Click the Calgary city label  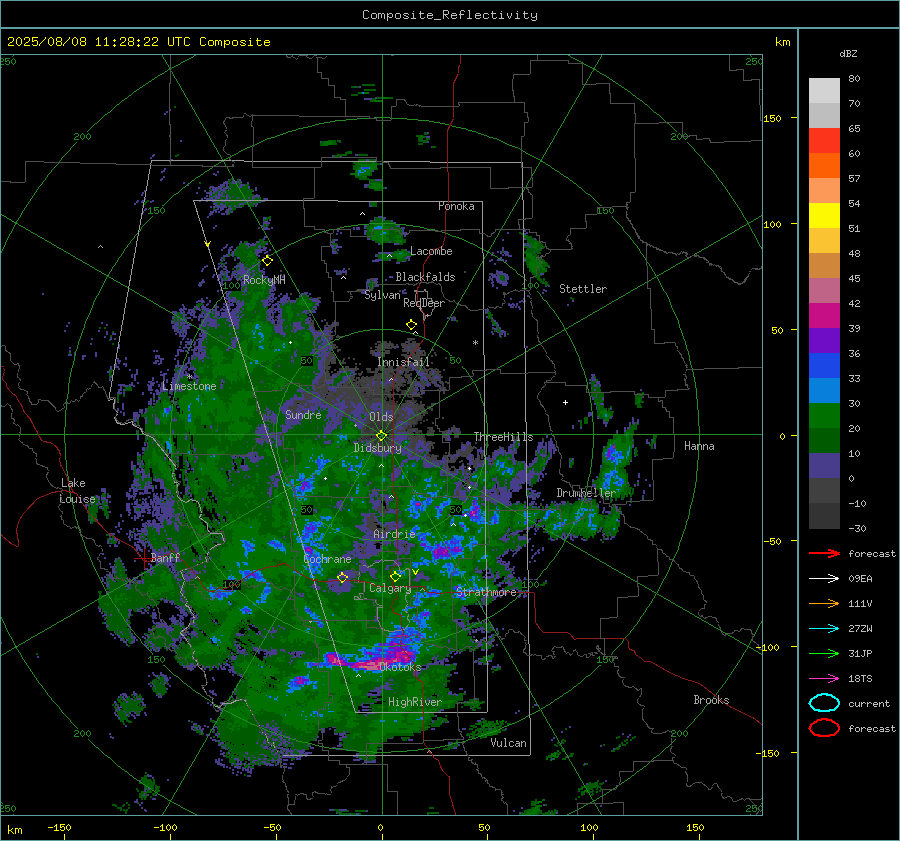[390, 588]
